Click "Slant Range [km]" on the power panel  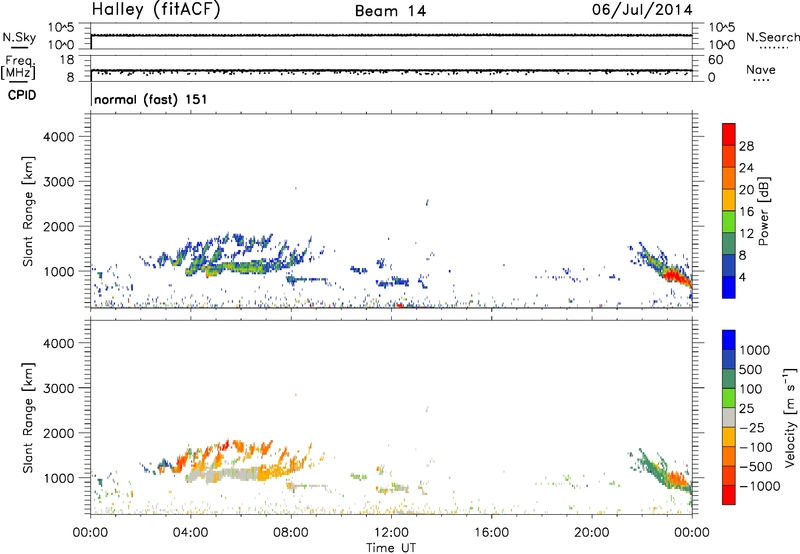[28, 211]
